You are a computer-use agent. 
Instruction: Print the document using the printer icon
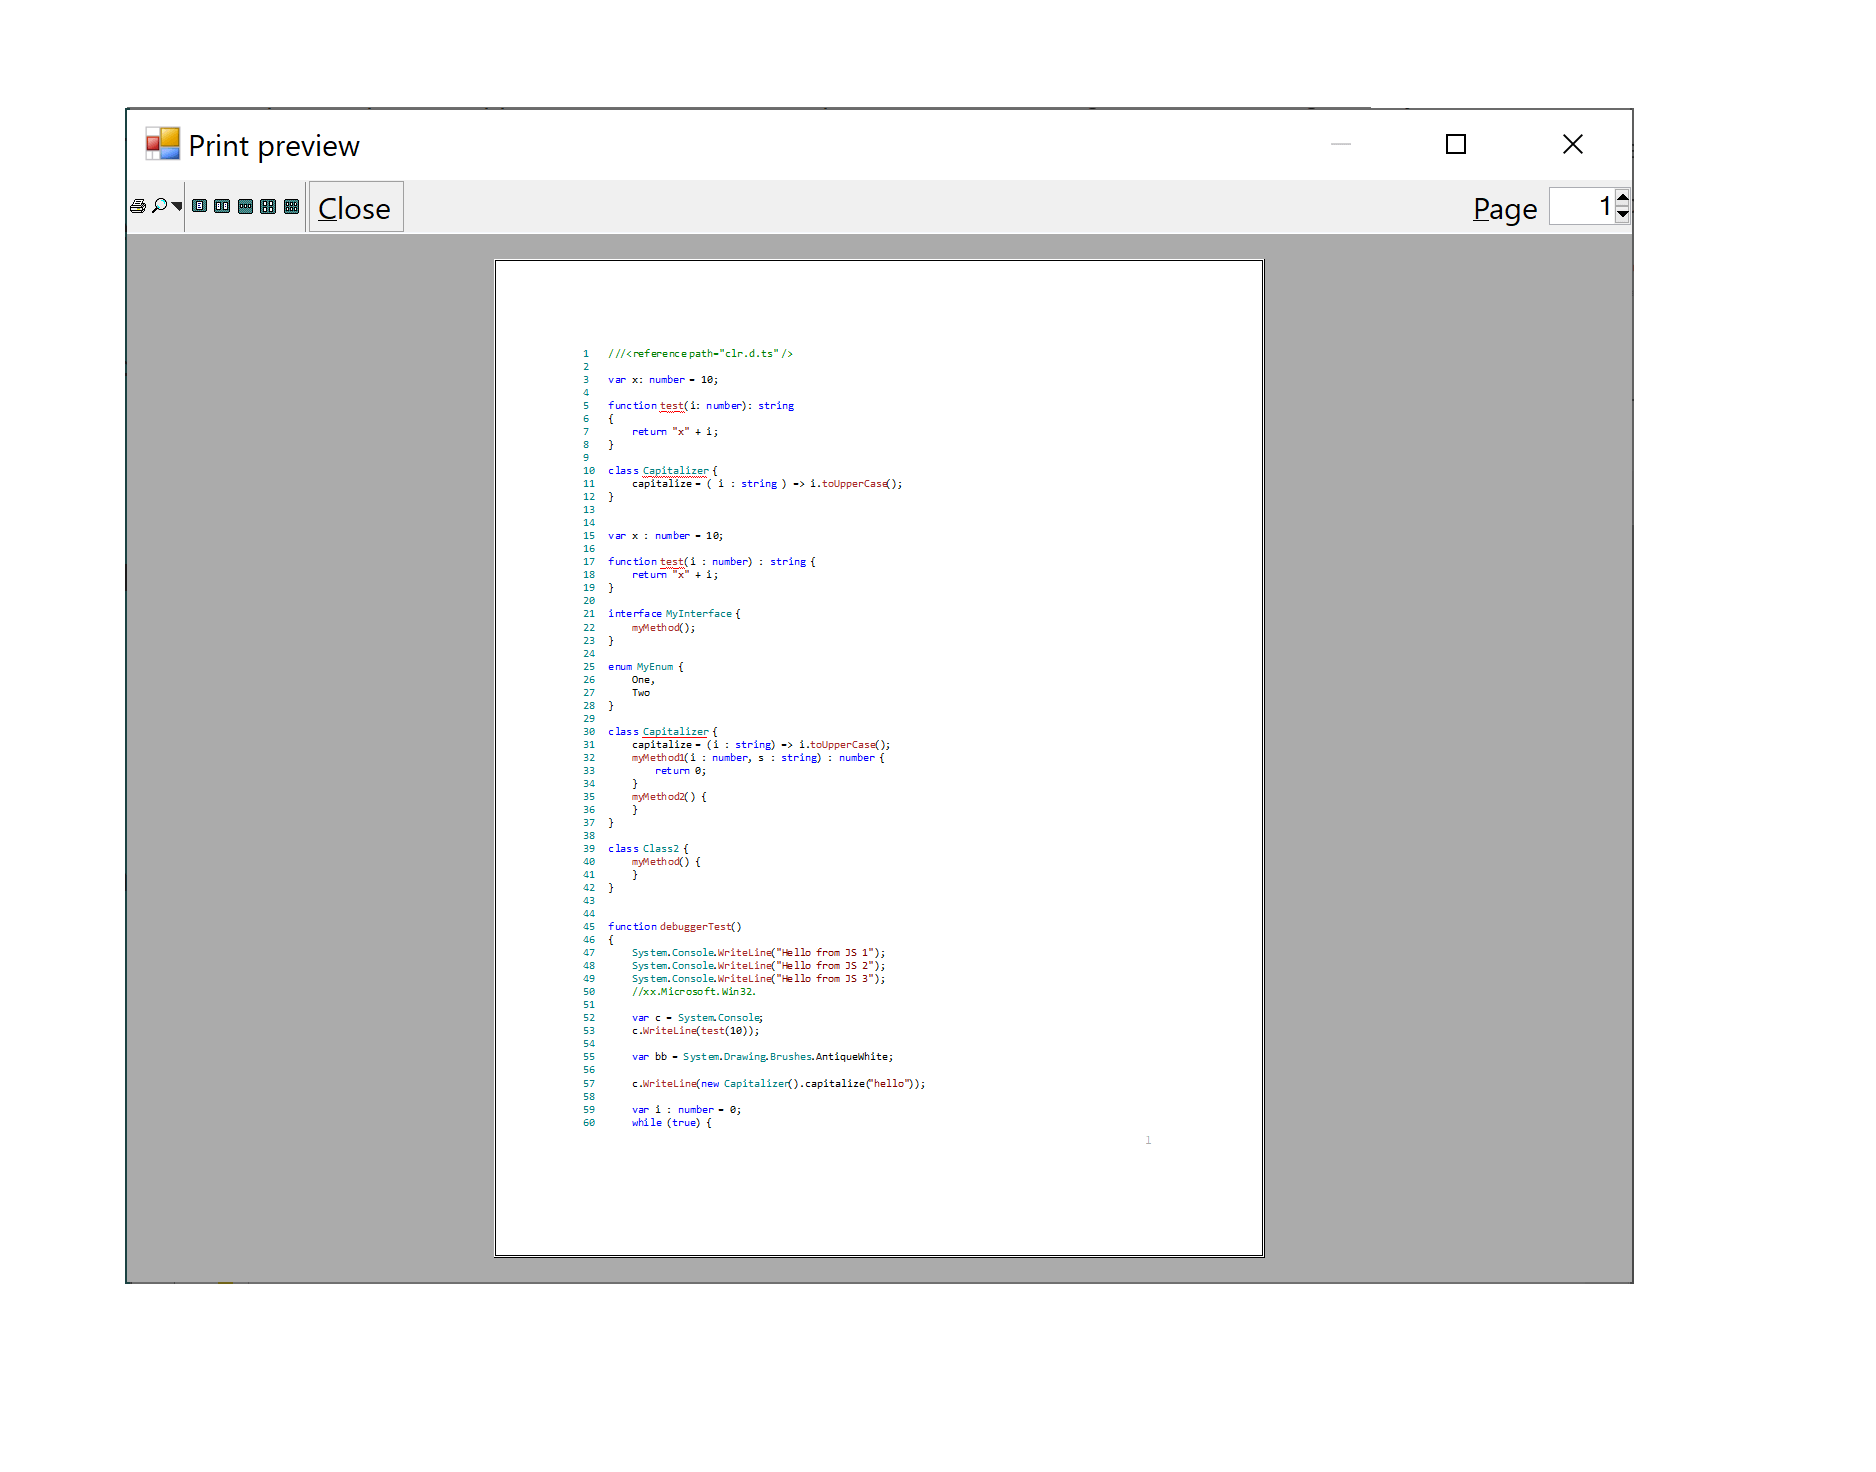(138, 206)
